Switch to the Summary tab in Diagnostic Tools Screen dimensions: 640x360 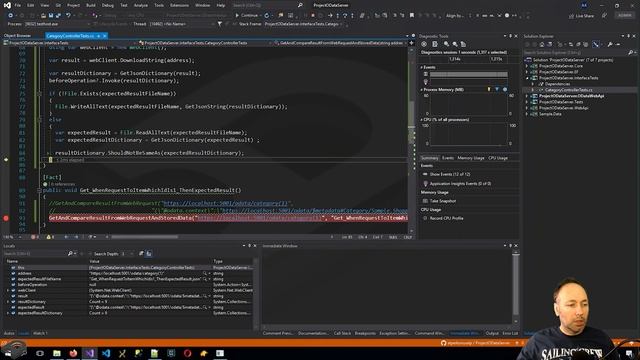[x=429, y=158]
